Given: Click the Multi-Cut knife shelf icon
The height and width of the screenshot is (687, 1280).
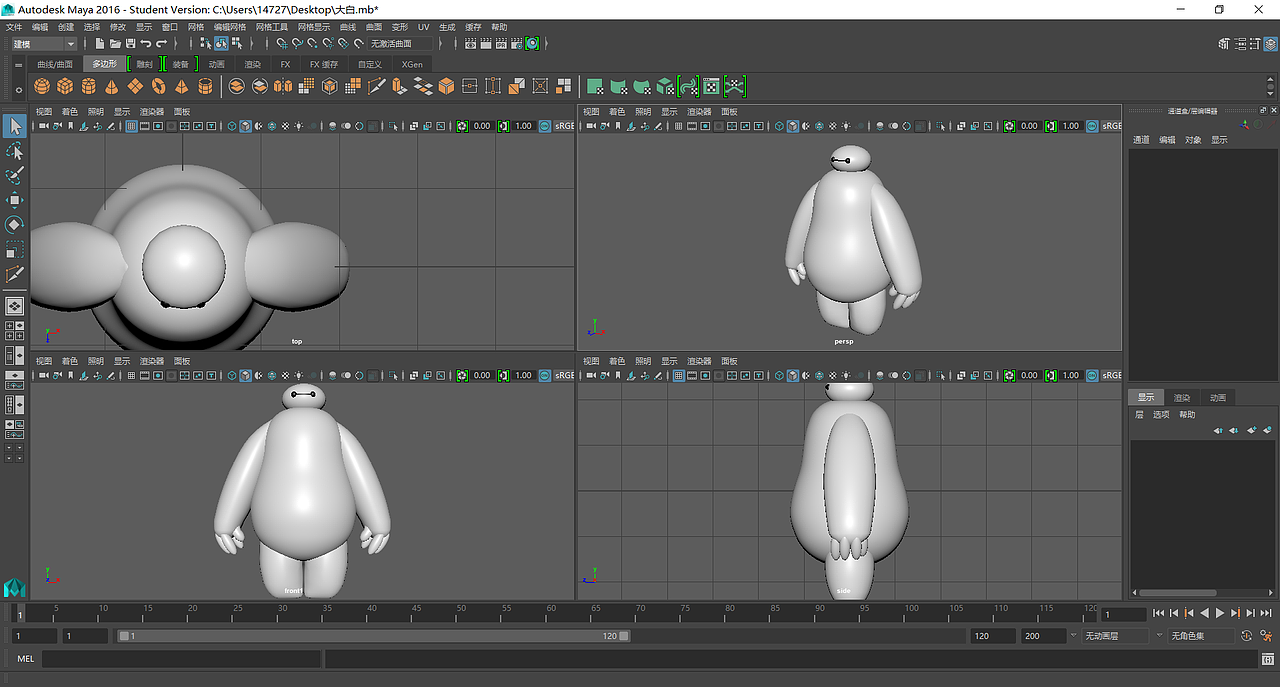Looking at the screenshot, I should point(377,87).
